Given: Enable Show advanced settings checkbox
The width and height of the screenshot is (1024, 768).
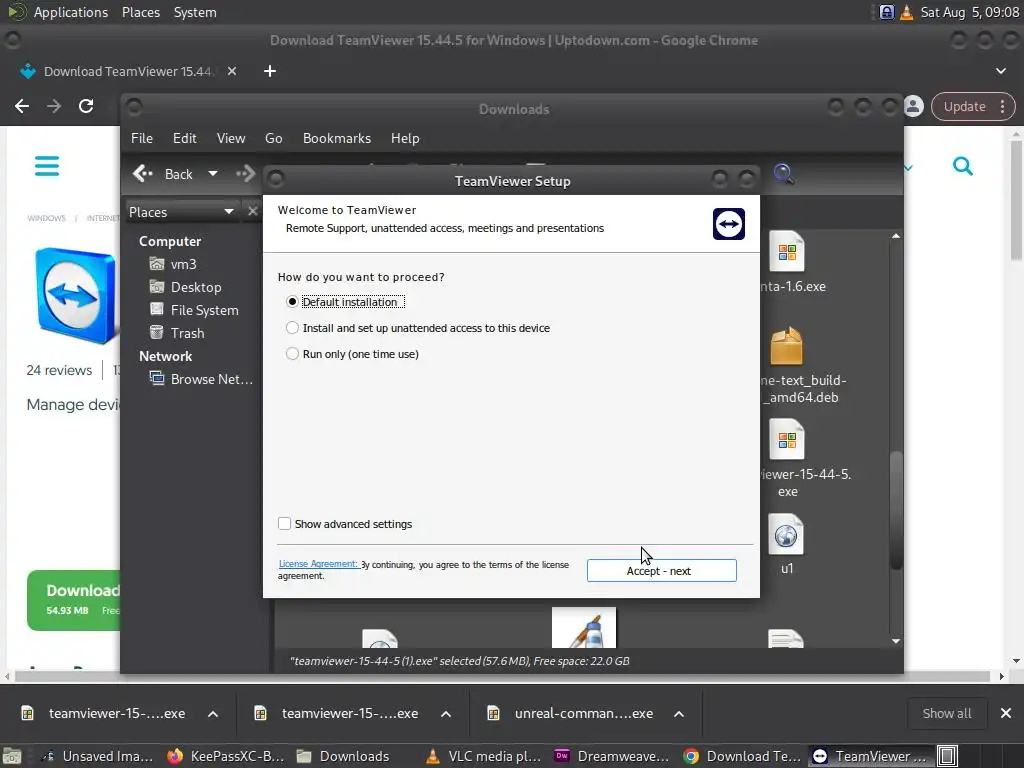Looking at the screenshot, I should (284, 524).
